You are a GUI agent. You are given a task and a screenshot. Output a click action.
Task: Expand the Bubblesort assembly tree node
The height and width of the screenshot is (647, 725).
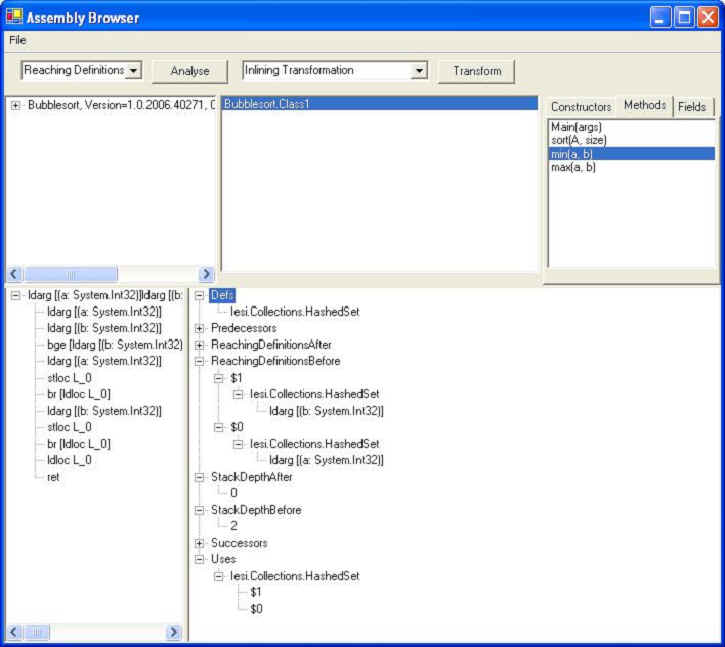coord(16,104)
